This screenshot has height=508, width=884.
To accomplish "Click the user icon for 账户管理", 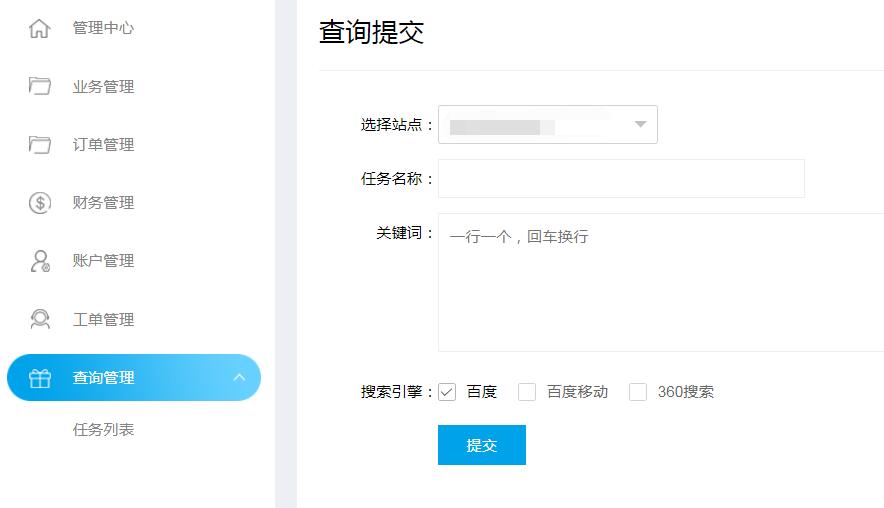I will click(39, 261).
